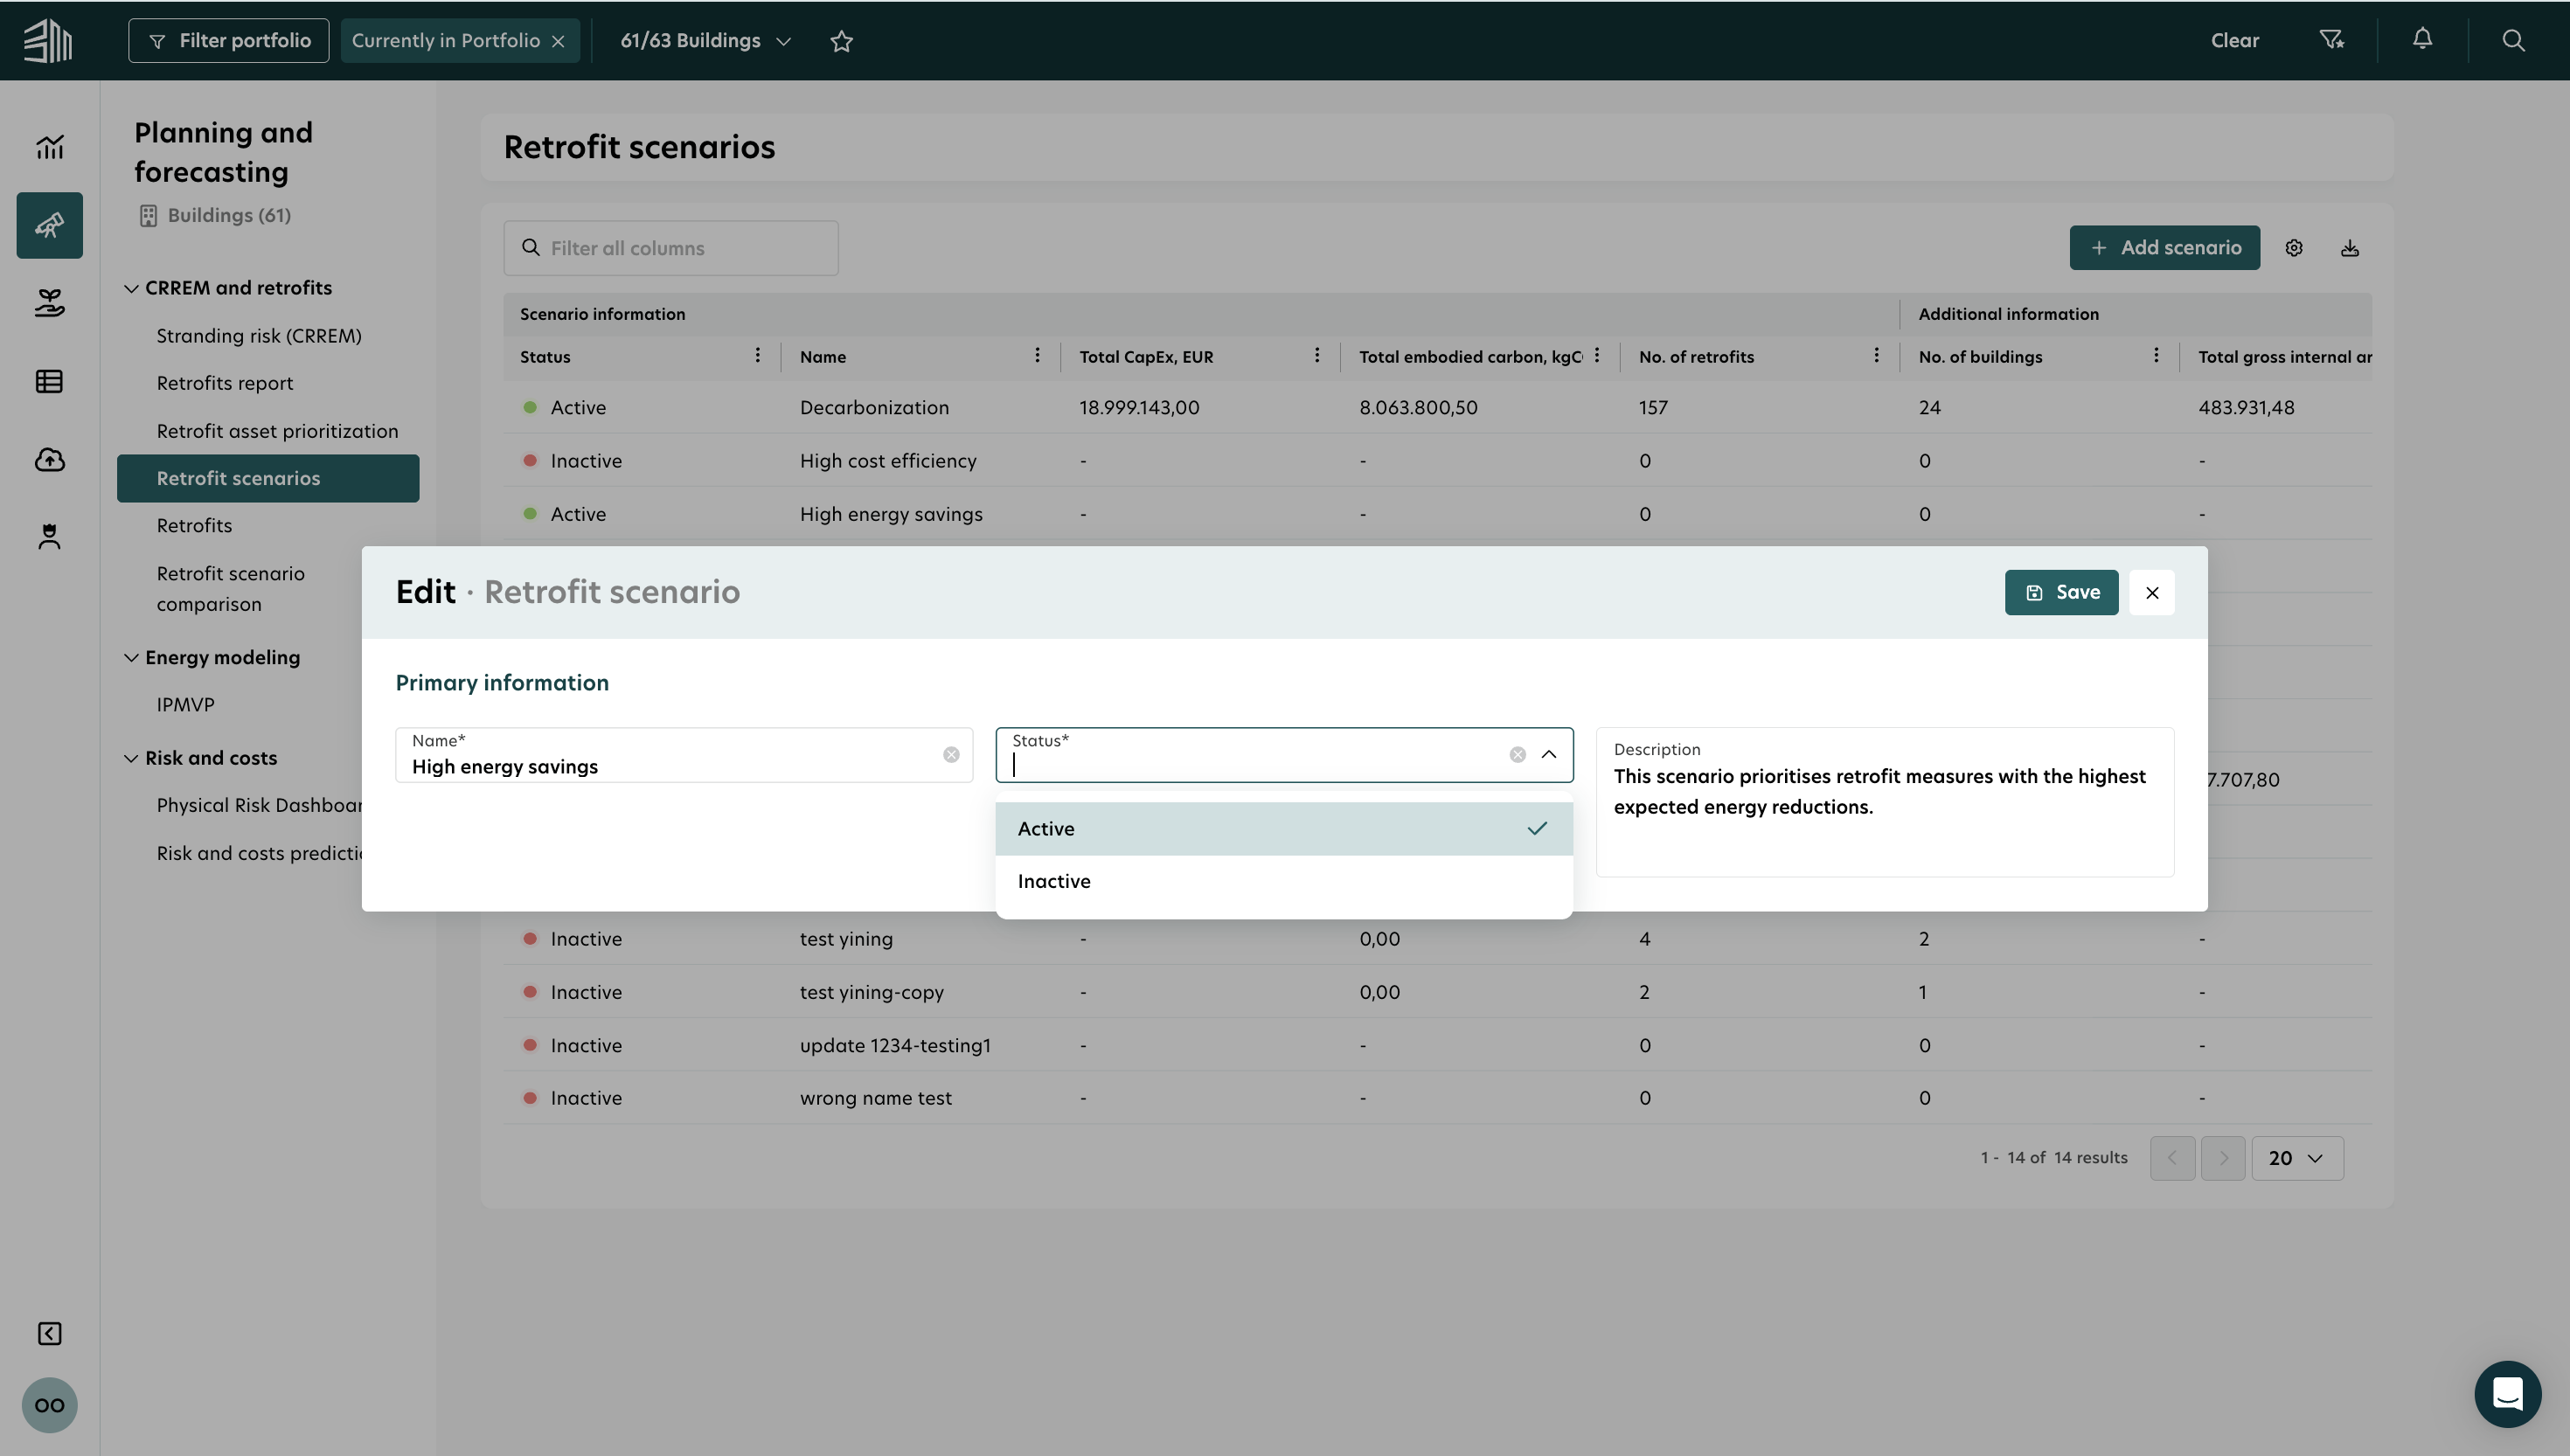Open the analytics chart sidebar icon

point(49,147)
